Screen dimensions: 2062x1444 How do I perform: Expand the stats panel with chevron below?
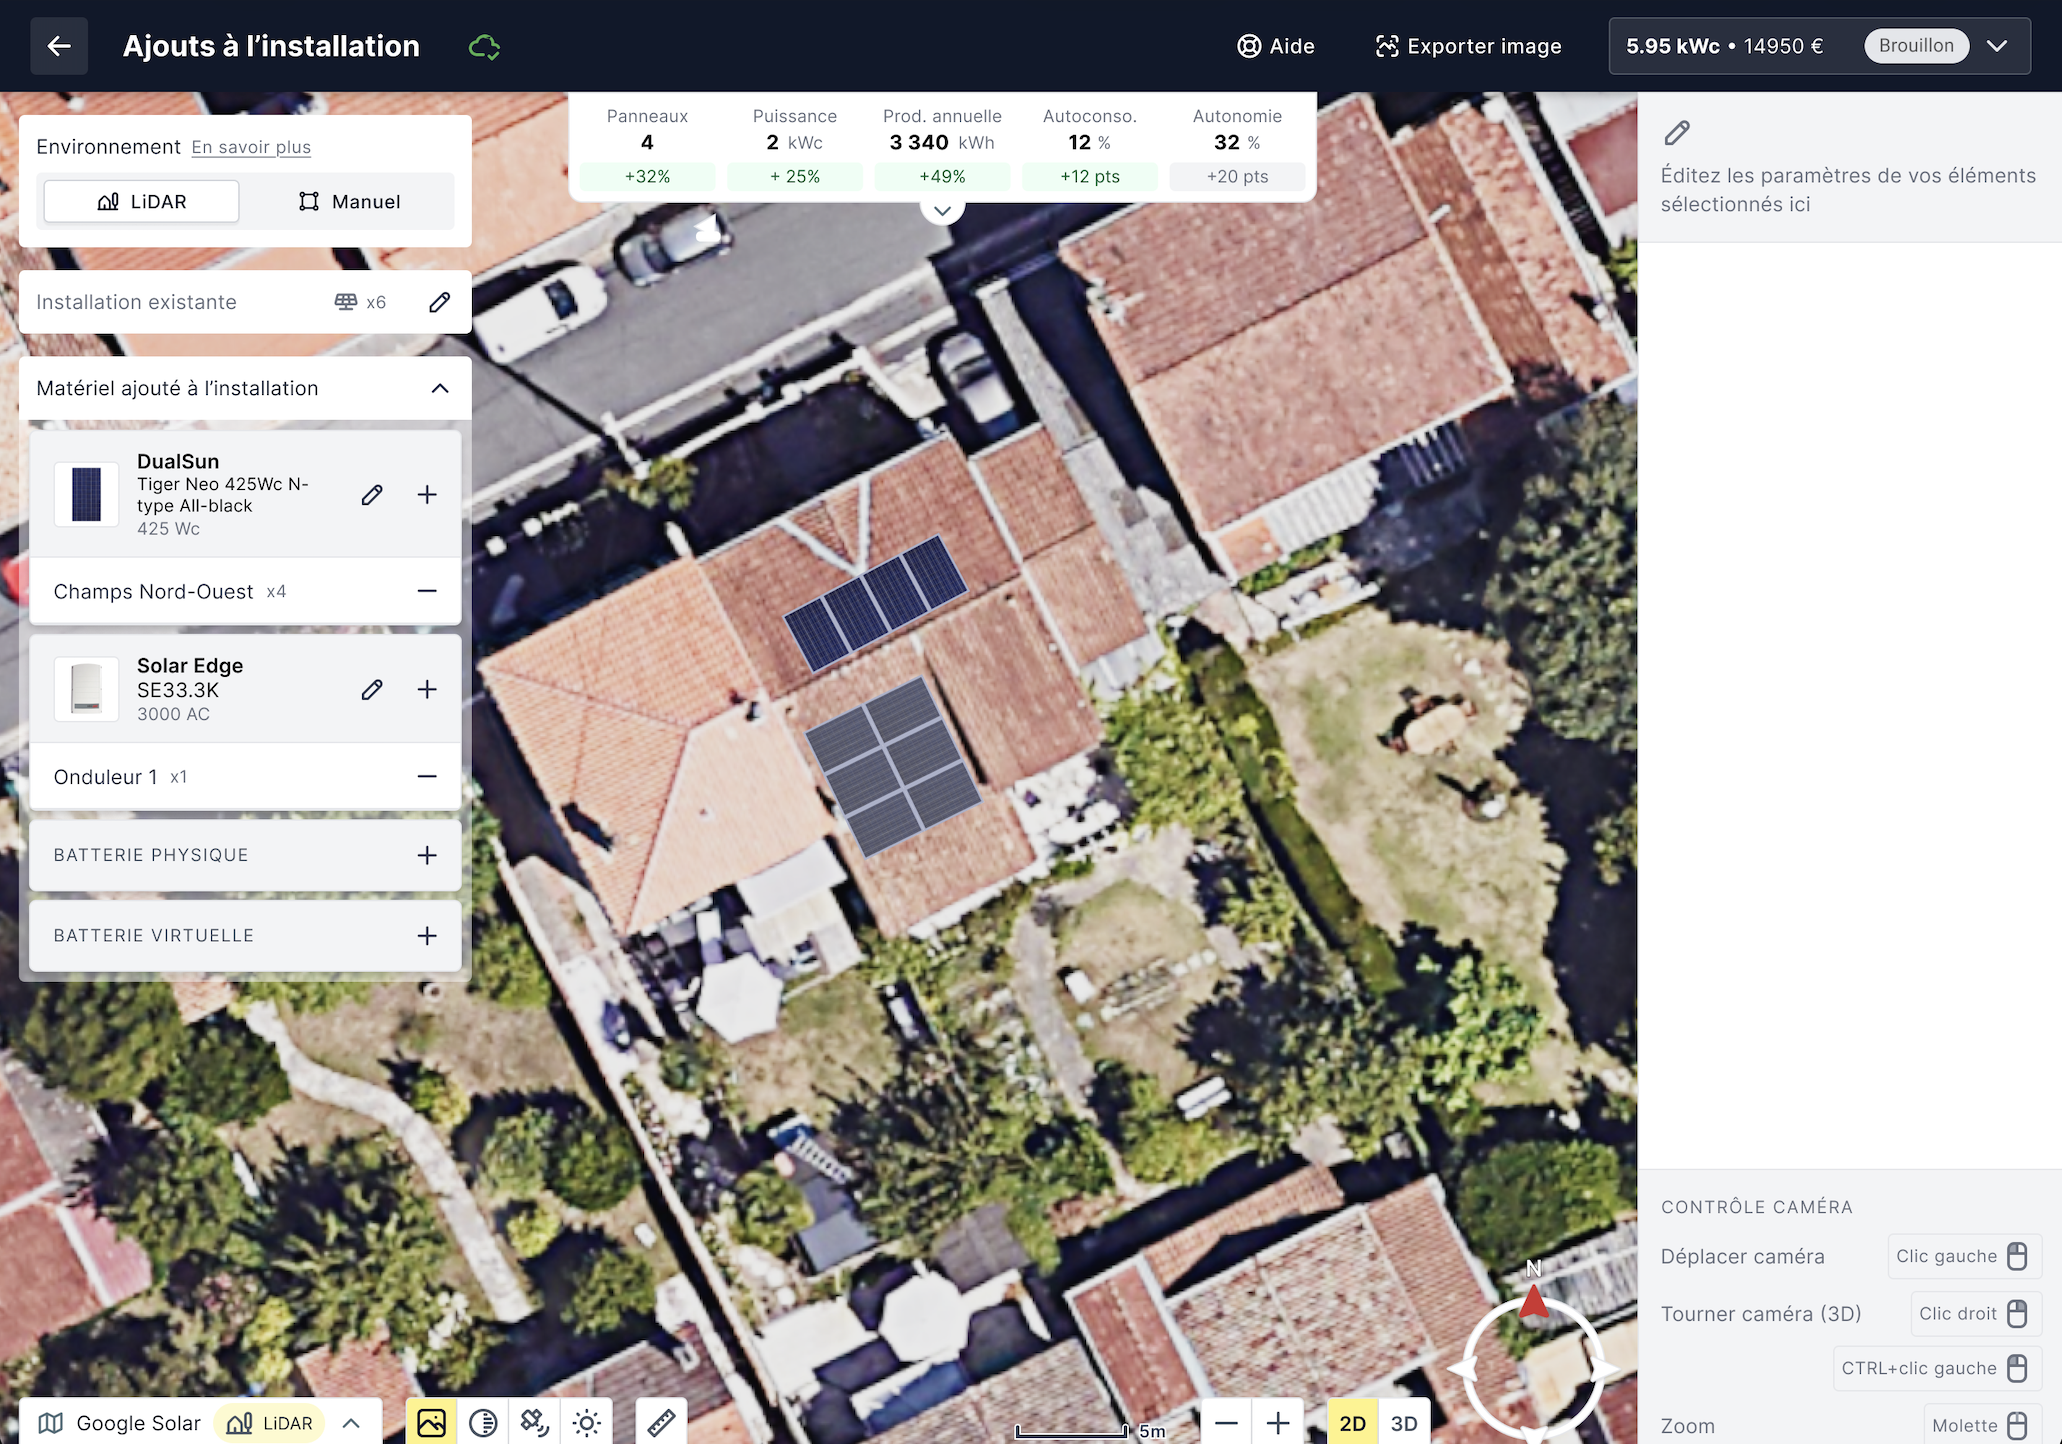pos(942,211)
